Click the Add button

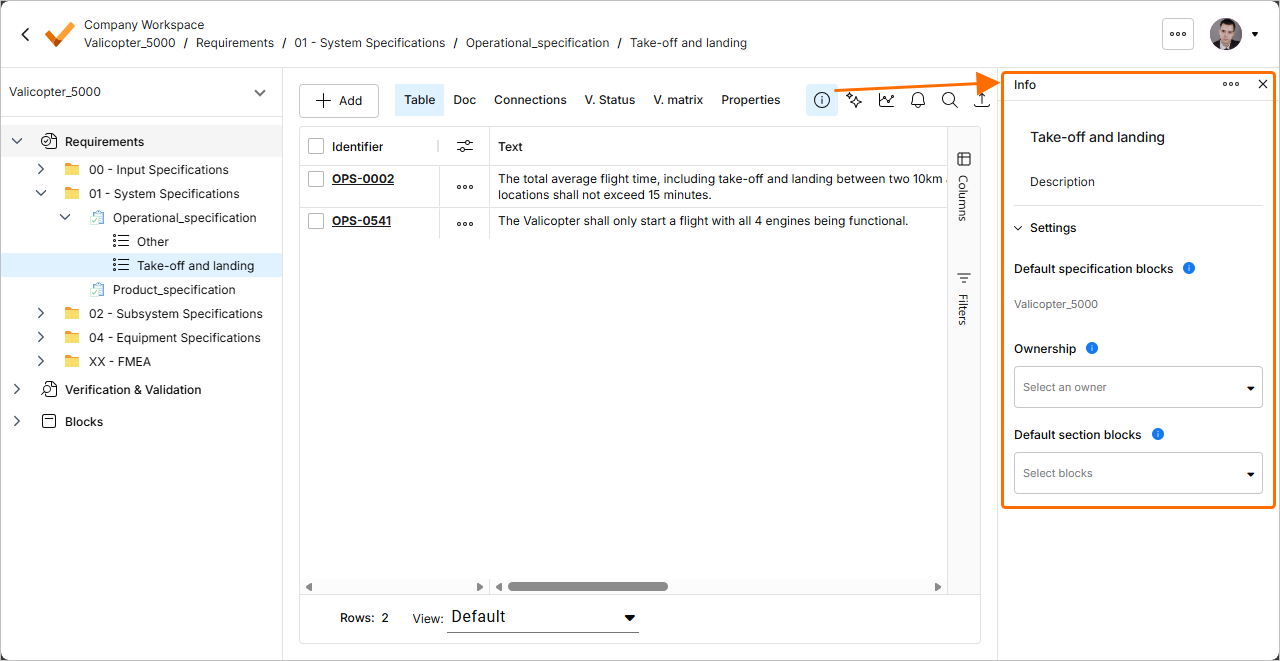tap(339, 101)
